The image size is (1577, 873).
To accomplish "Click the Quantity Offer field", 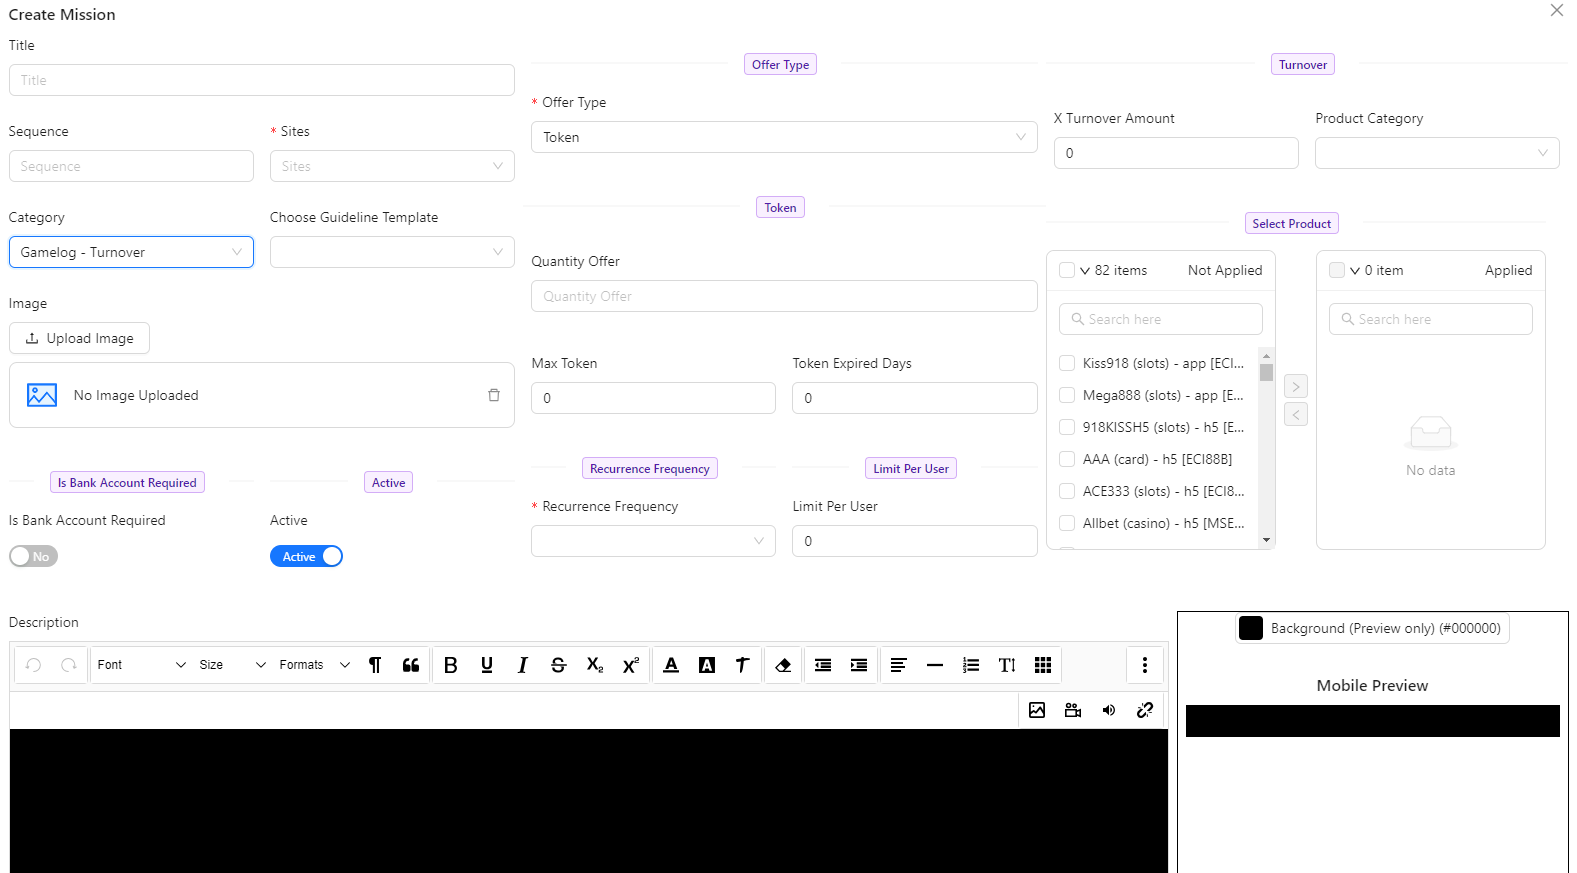I will pos(784,296).
